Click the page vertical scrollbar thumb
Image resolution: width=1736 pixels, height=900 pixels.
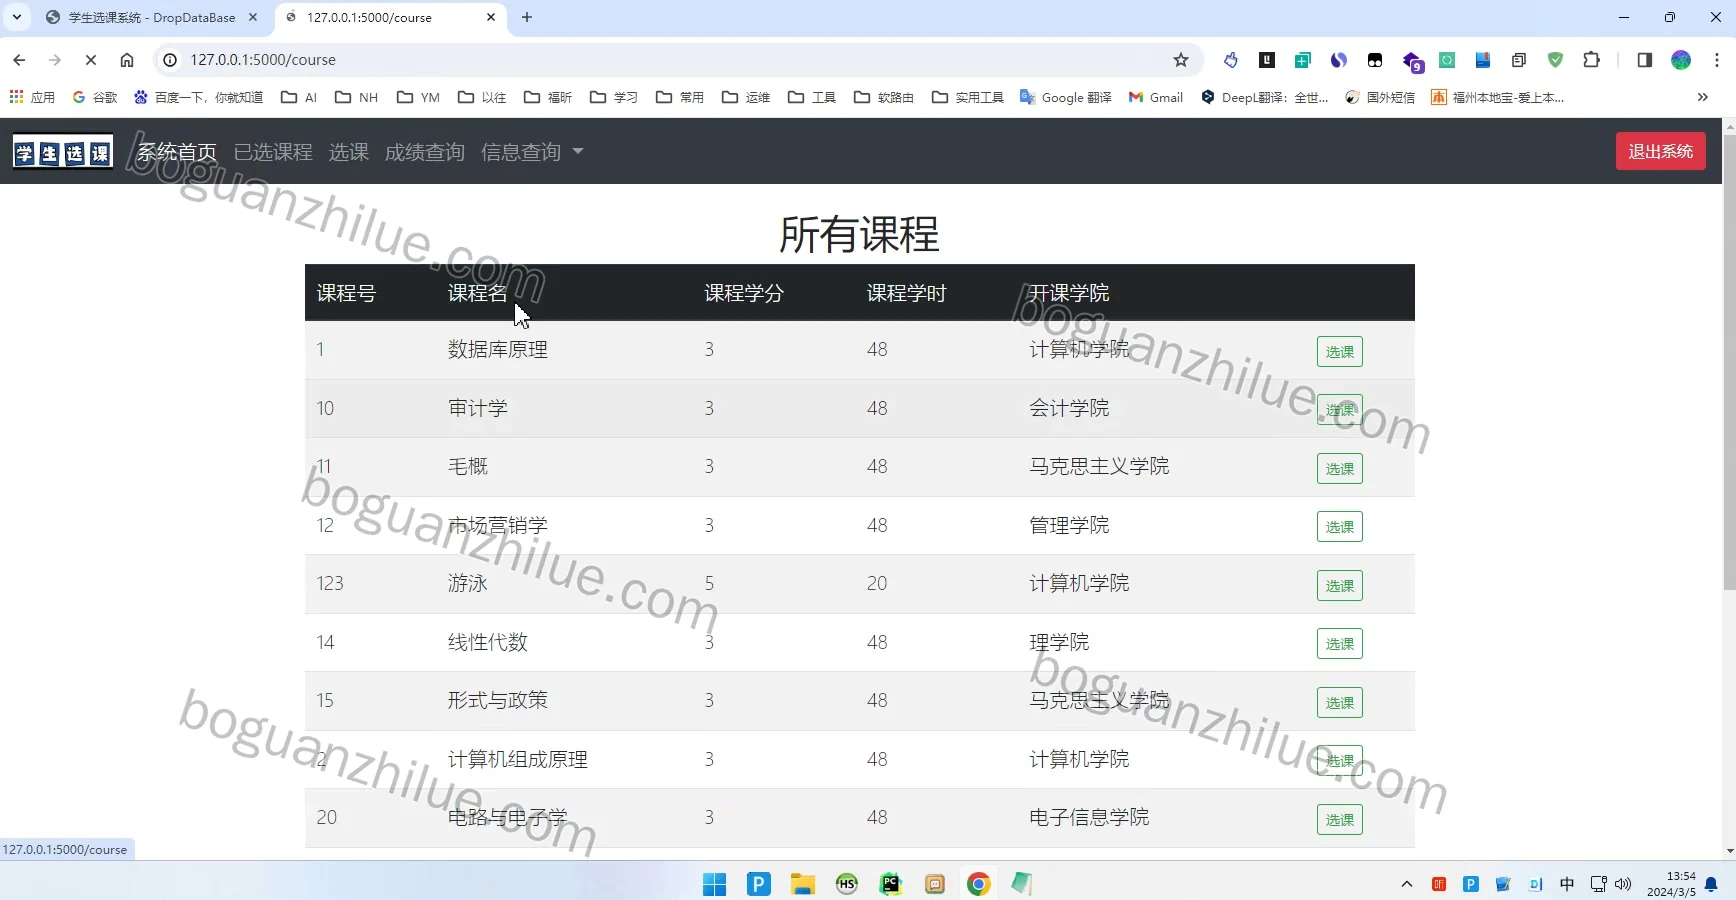(x=1729, y=362)
